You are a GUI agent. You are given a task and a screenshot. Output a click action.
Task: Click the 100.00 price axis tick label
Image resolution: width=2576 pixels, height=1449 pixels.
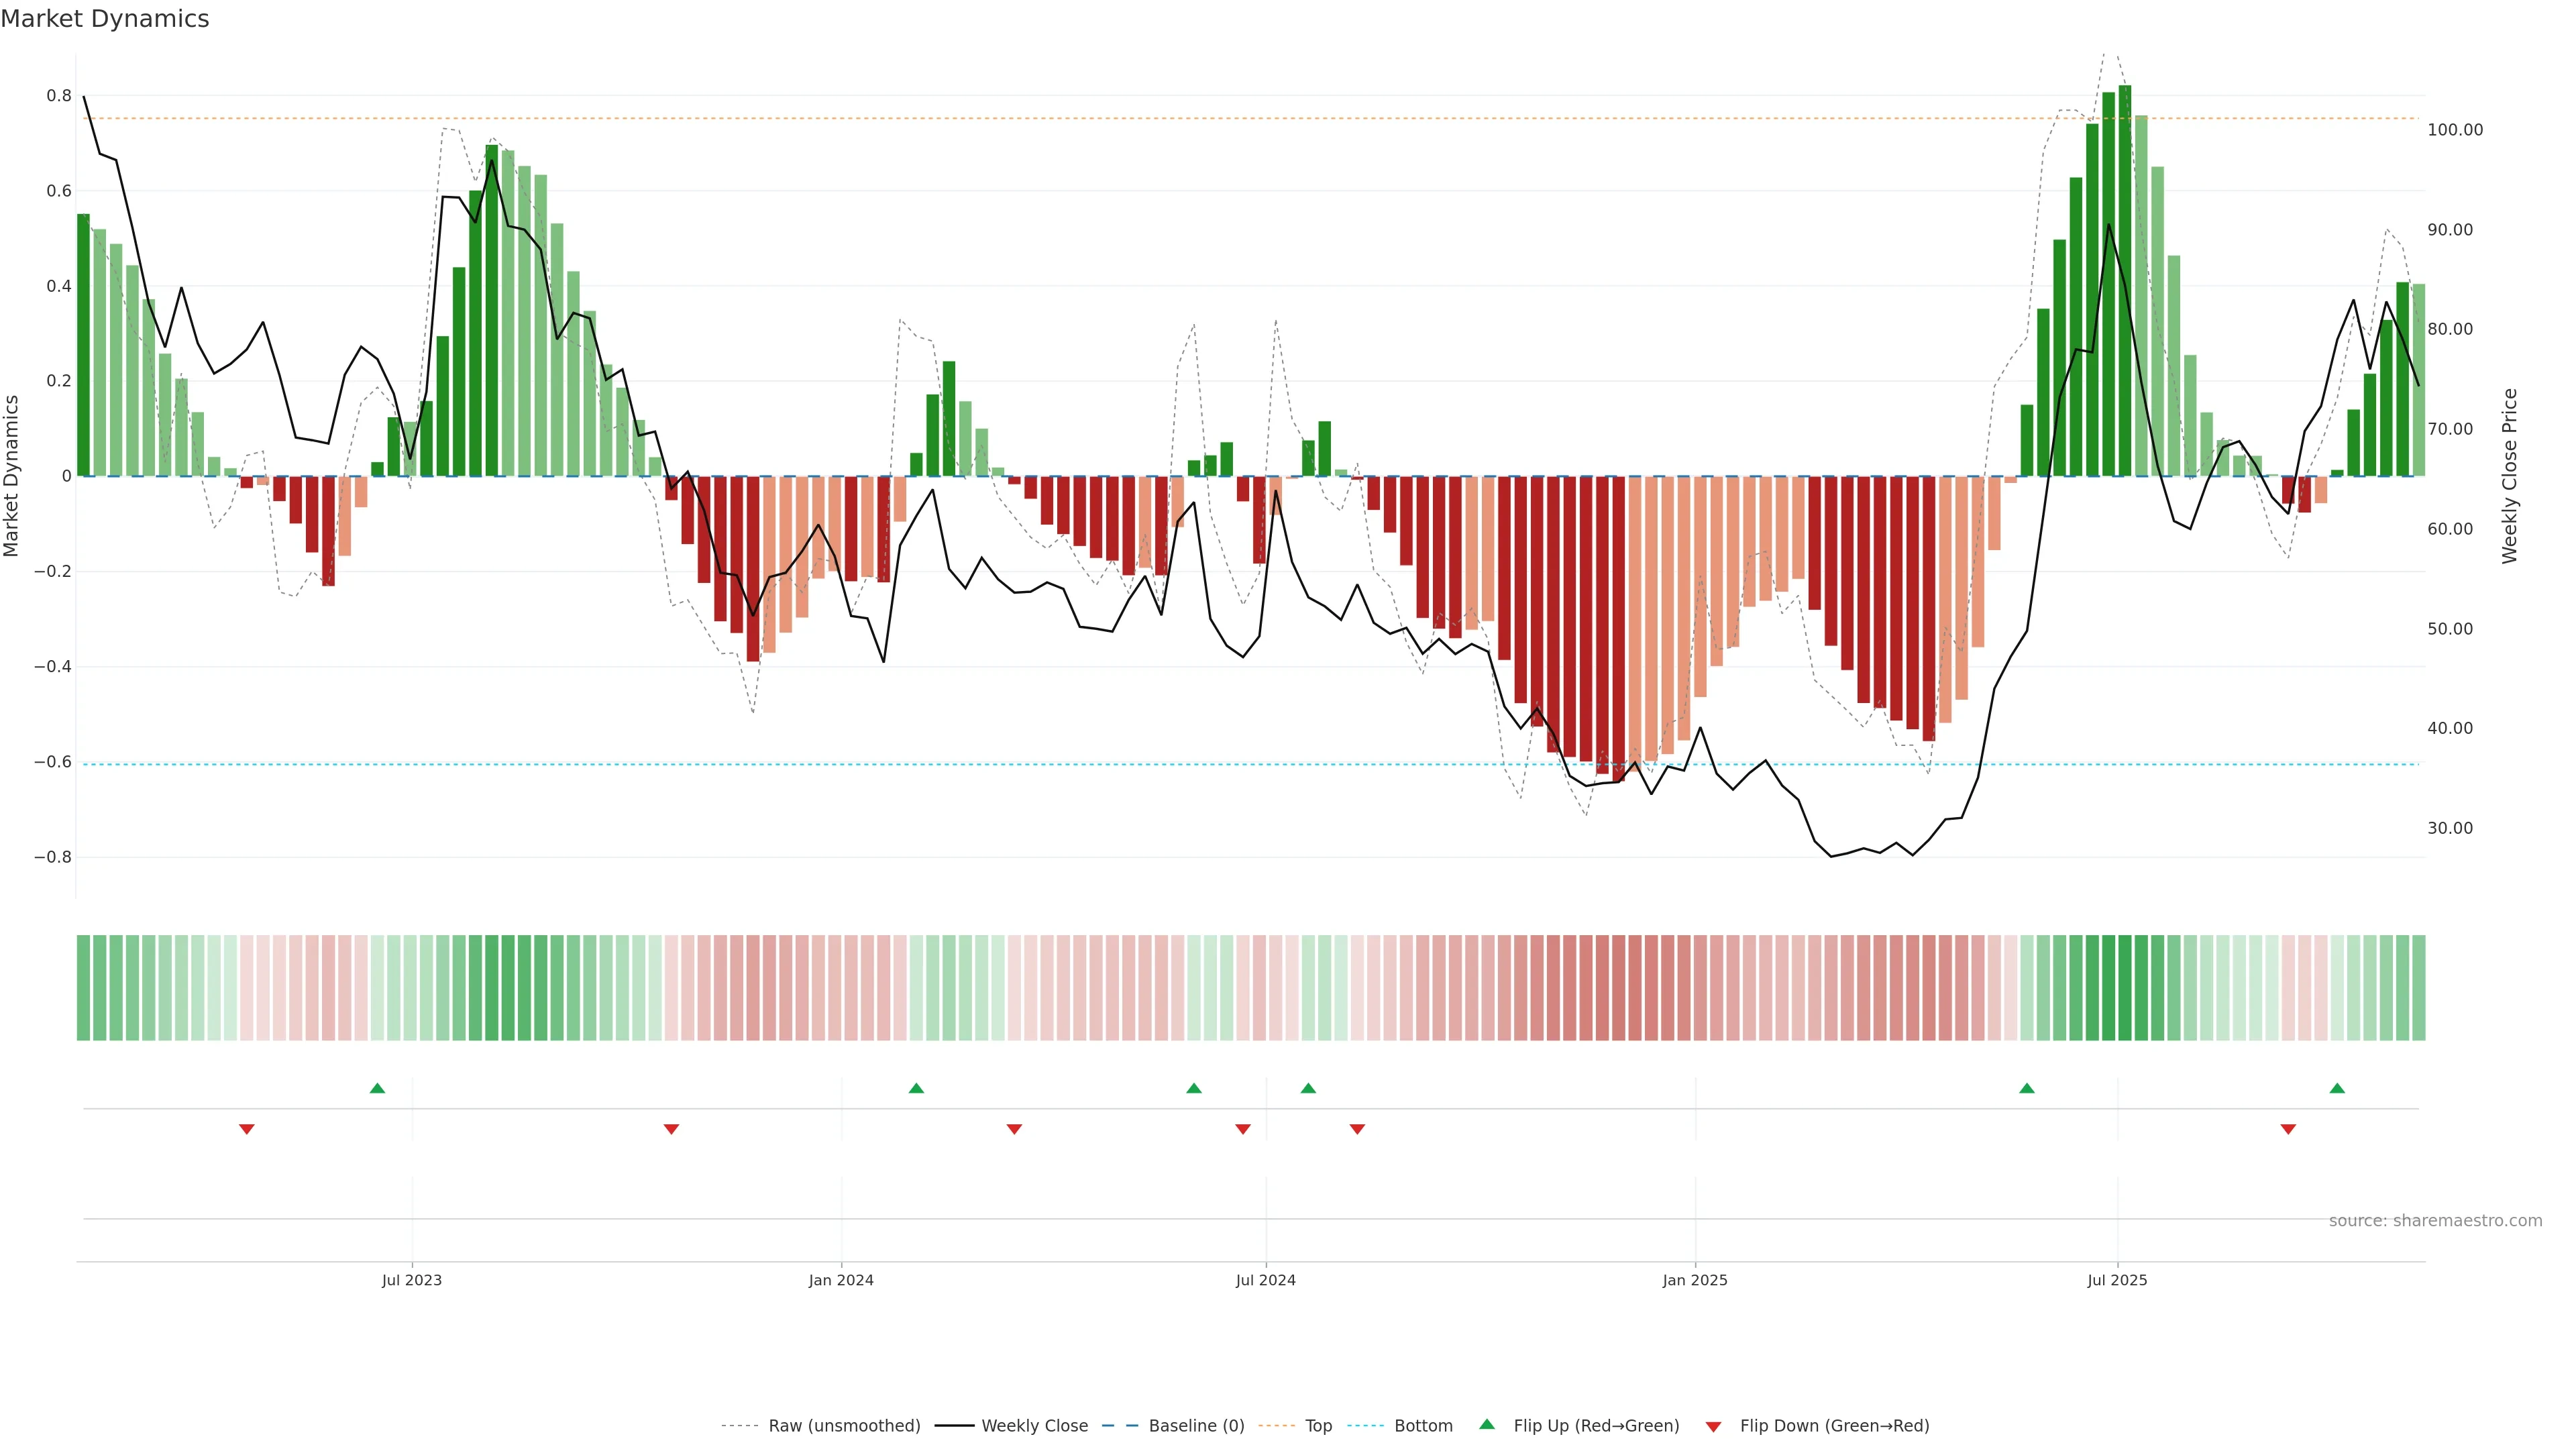point(2455,130)
